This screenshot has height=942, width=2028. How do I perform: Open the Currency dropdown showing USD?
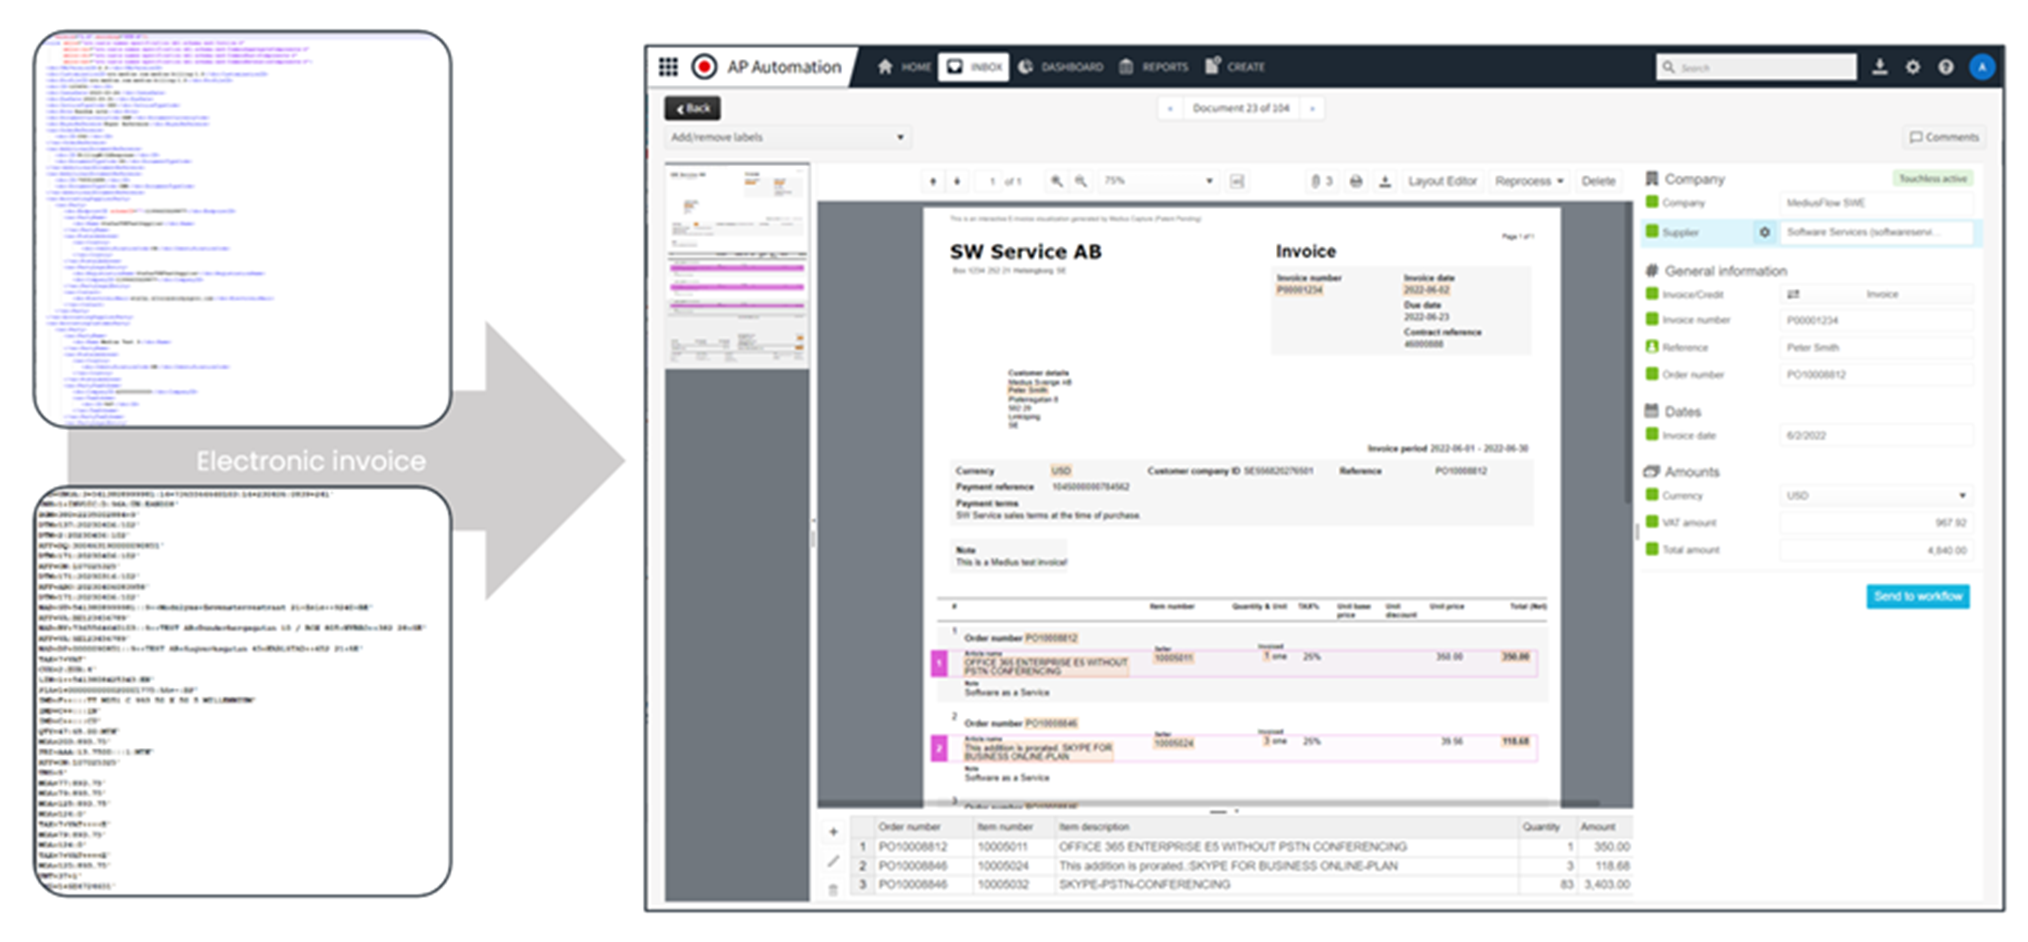(x=1876, y=495)
